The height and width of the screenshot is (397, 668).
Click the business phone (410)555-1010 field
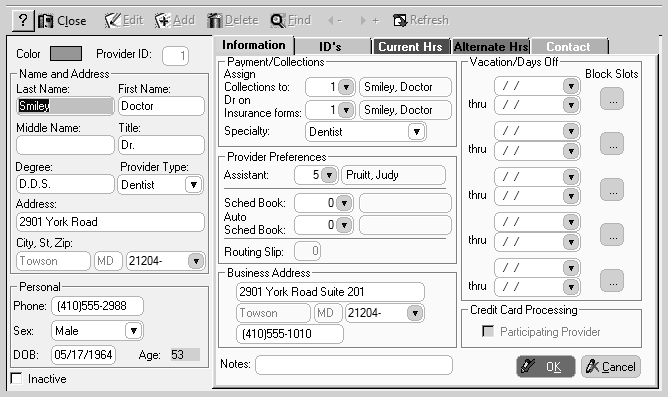coord(290,334)
